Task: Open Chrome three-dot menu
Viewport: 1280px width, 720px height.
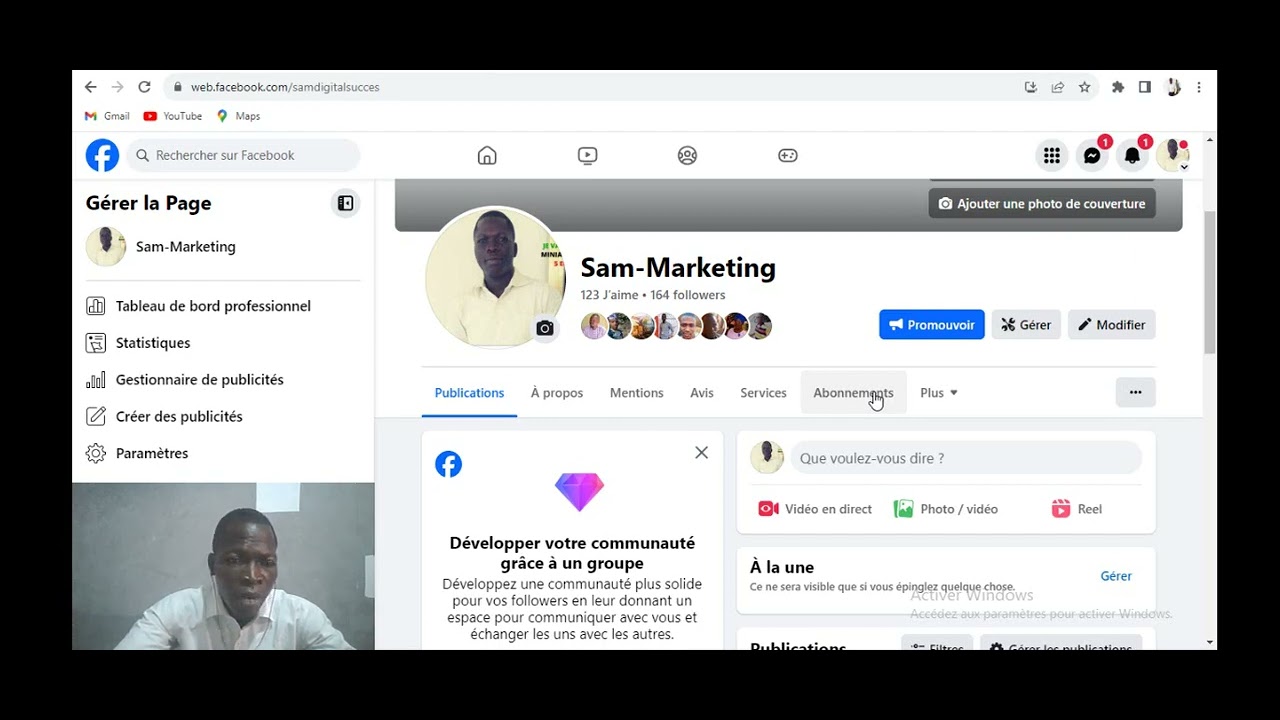Action: 1199,87
